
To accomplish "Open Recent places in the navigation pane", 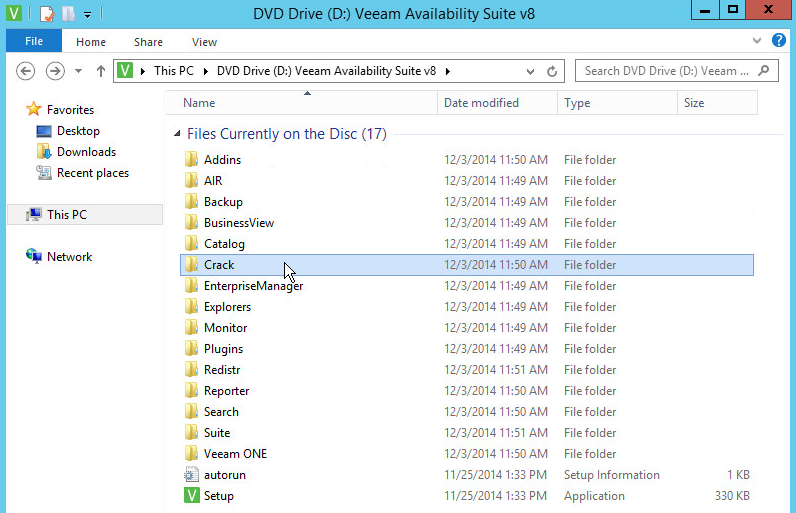I will [x=93, y=173].
